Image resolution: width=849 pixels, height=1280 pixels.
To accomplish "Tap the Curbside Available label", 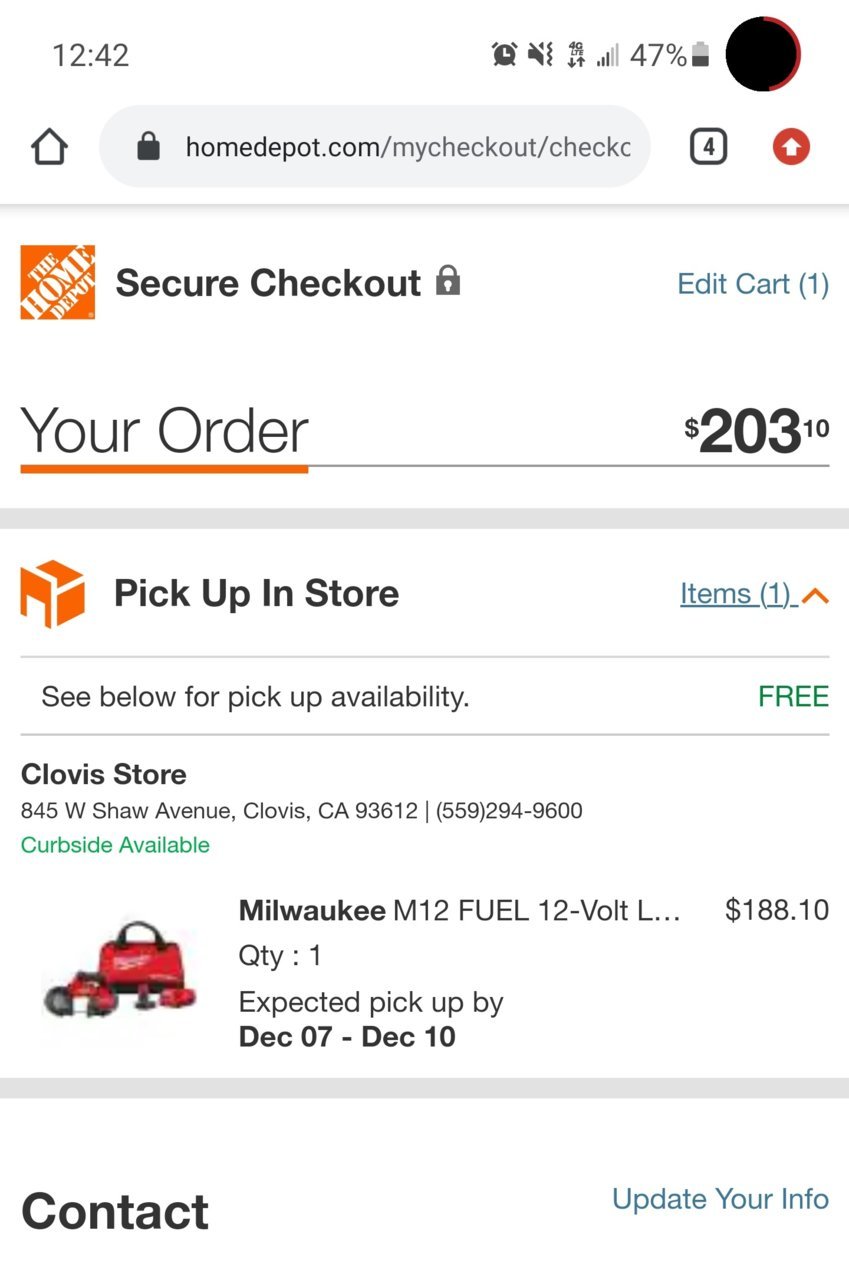I will coord(115,845).
